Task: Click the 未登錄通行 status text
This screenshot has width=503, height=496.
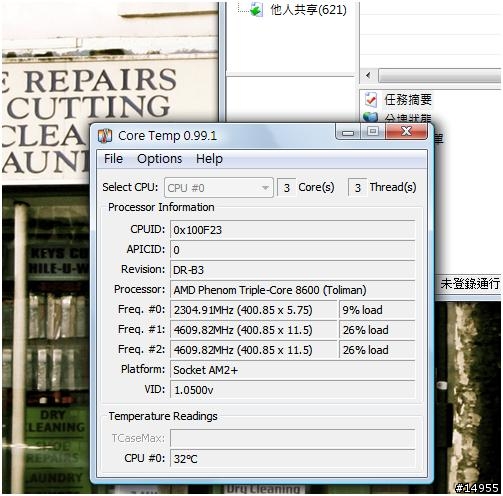Action: (470, 284)
